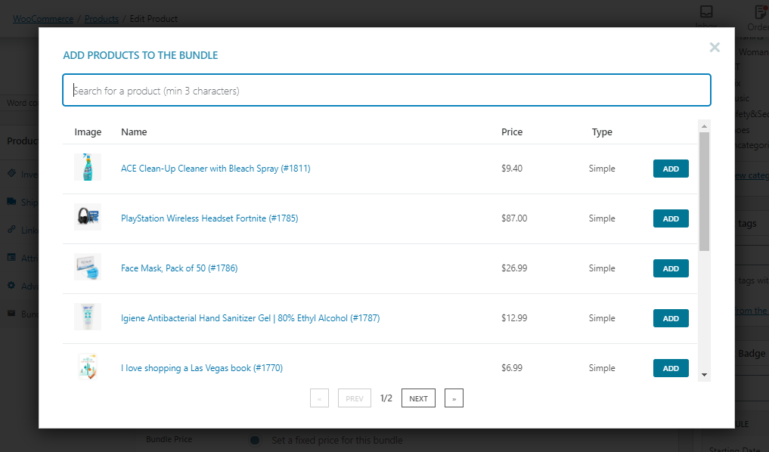The height and width of the screenshot is (452, 769).
Task: Click the Type column header
Action: pos(602,132)
